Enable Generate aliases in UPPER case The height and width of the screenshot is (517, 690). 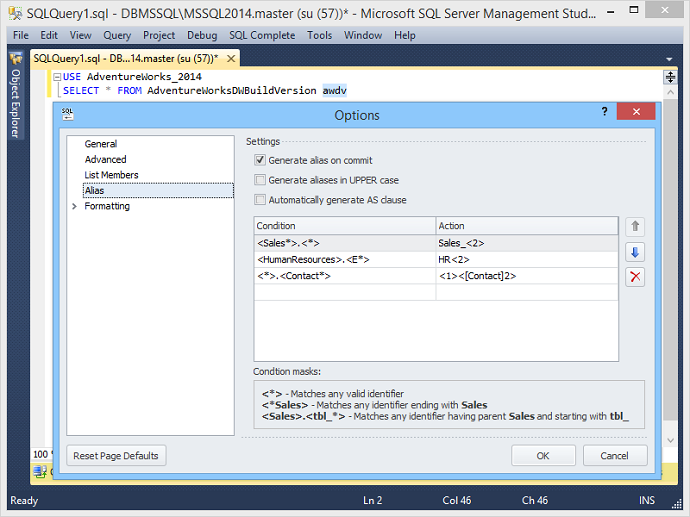260,180
